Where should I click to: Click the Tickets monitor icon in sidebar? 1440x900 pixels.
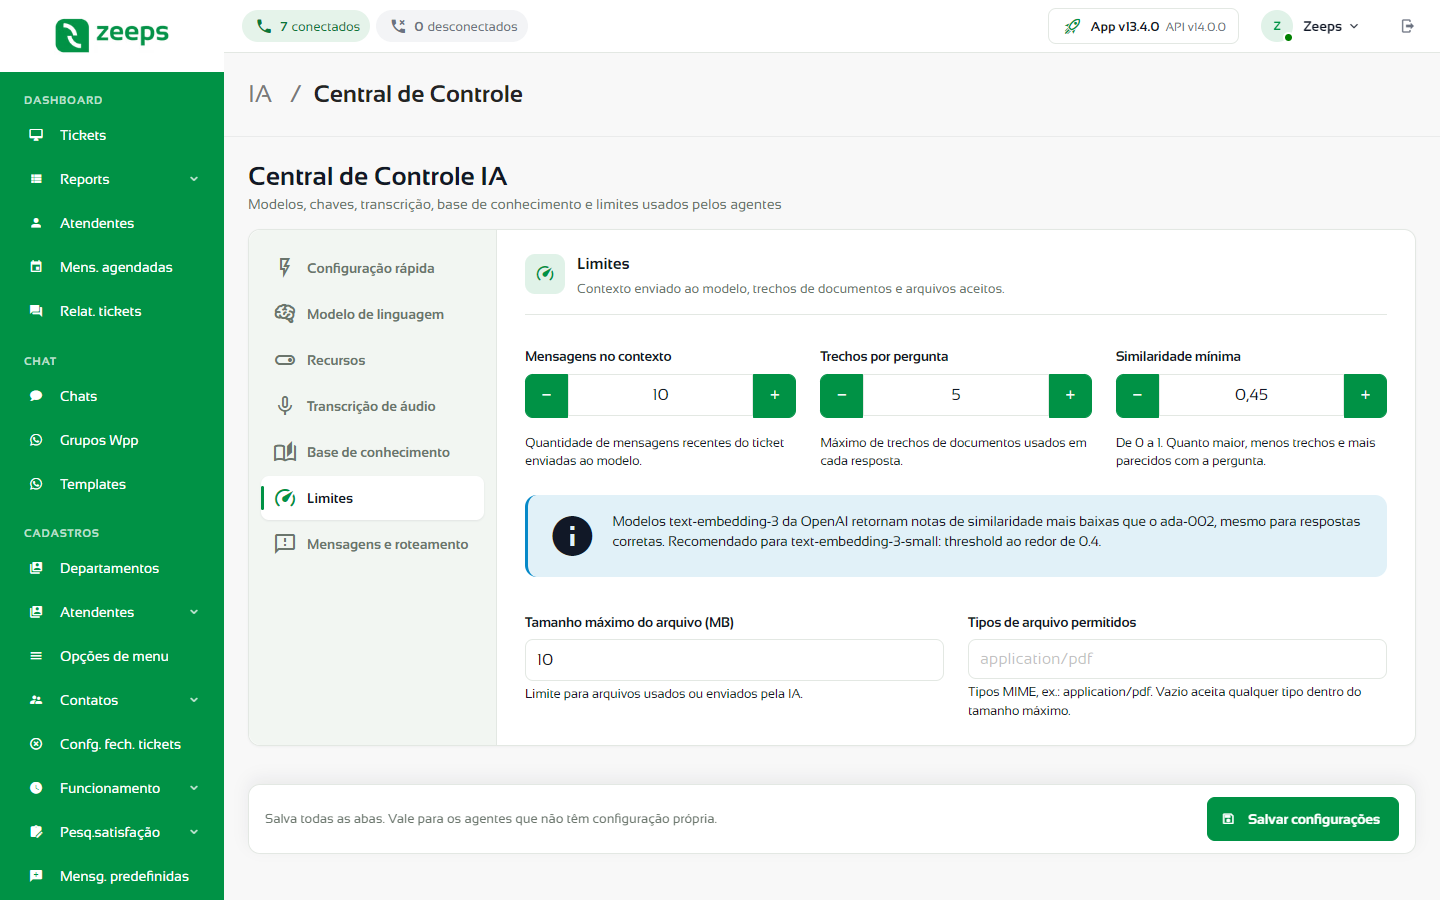[x=36, y=135]
